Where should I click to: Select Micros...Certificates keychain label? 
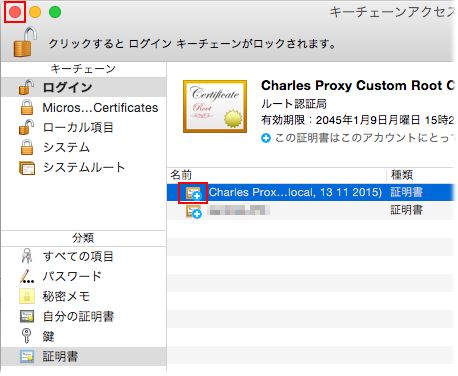tap(100, 108)
